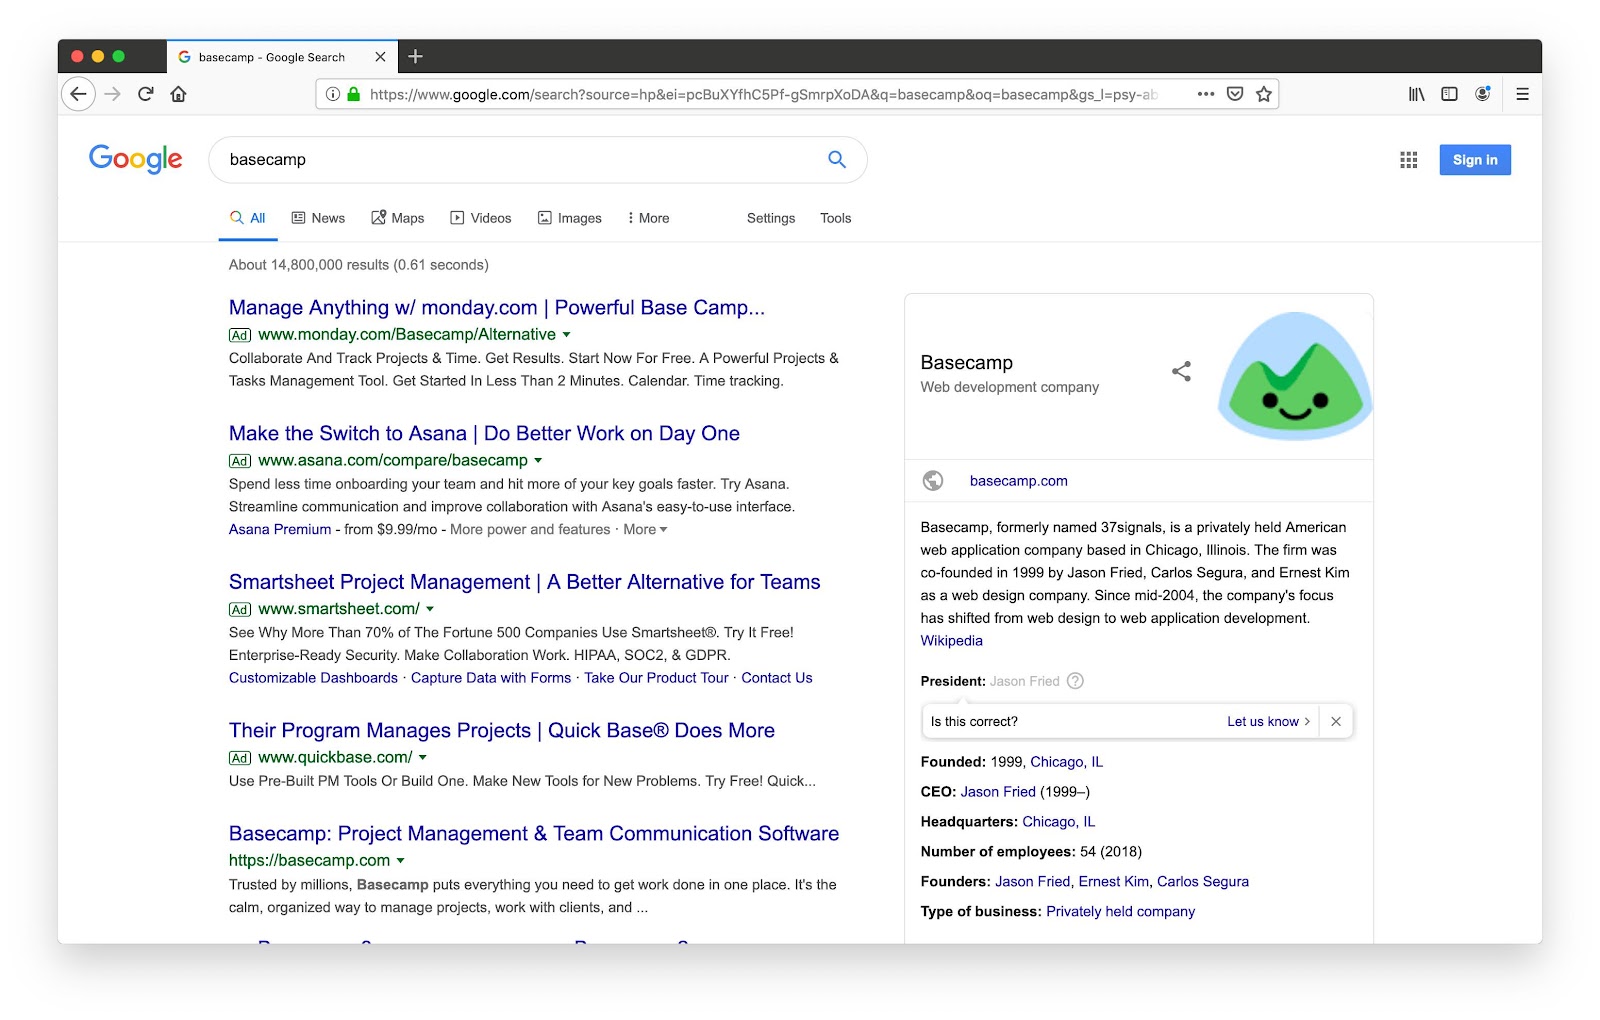Image resolution: width=1600 pixels, height=1020 pixels.
Task: Open the Carlos Segura founder link
Action: coord(1203,882)
